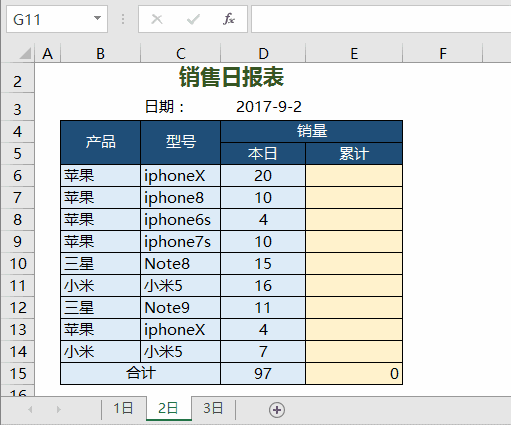
Task: Expand the Name Box dropdown arrow
Action: pyautogui.click(x=97, y=18)
